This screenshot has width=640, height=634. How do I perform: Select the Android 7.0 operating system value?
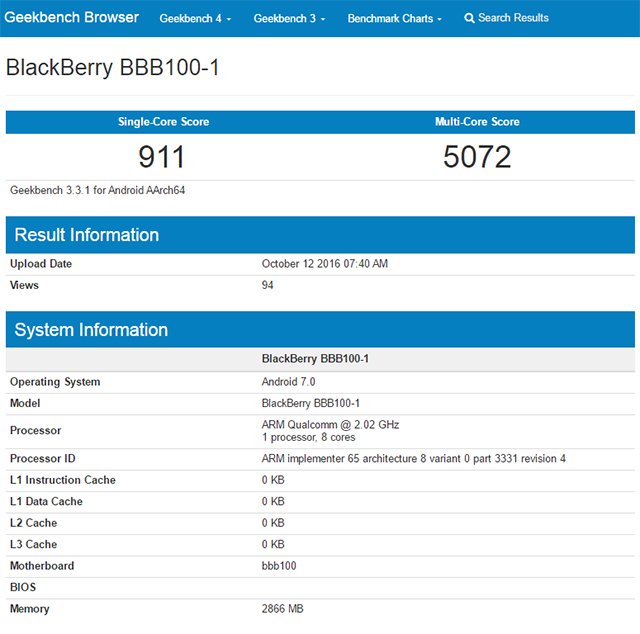pos(288,382)
